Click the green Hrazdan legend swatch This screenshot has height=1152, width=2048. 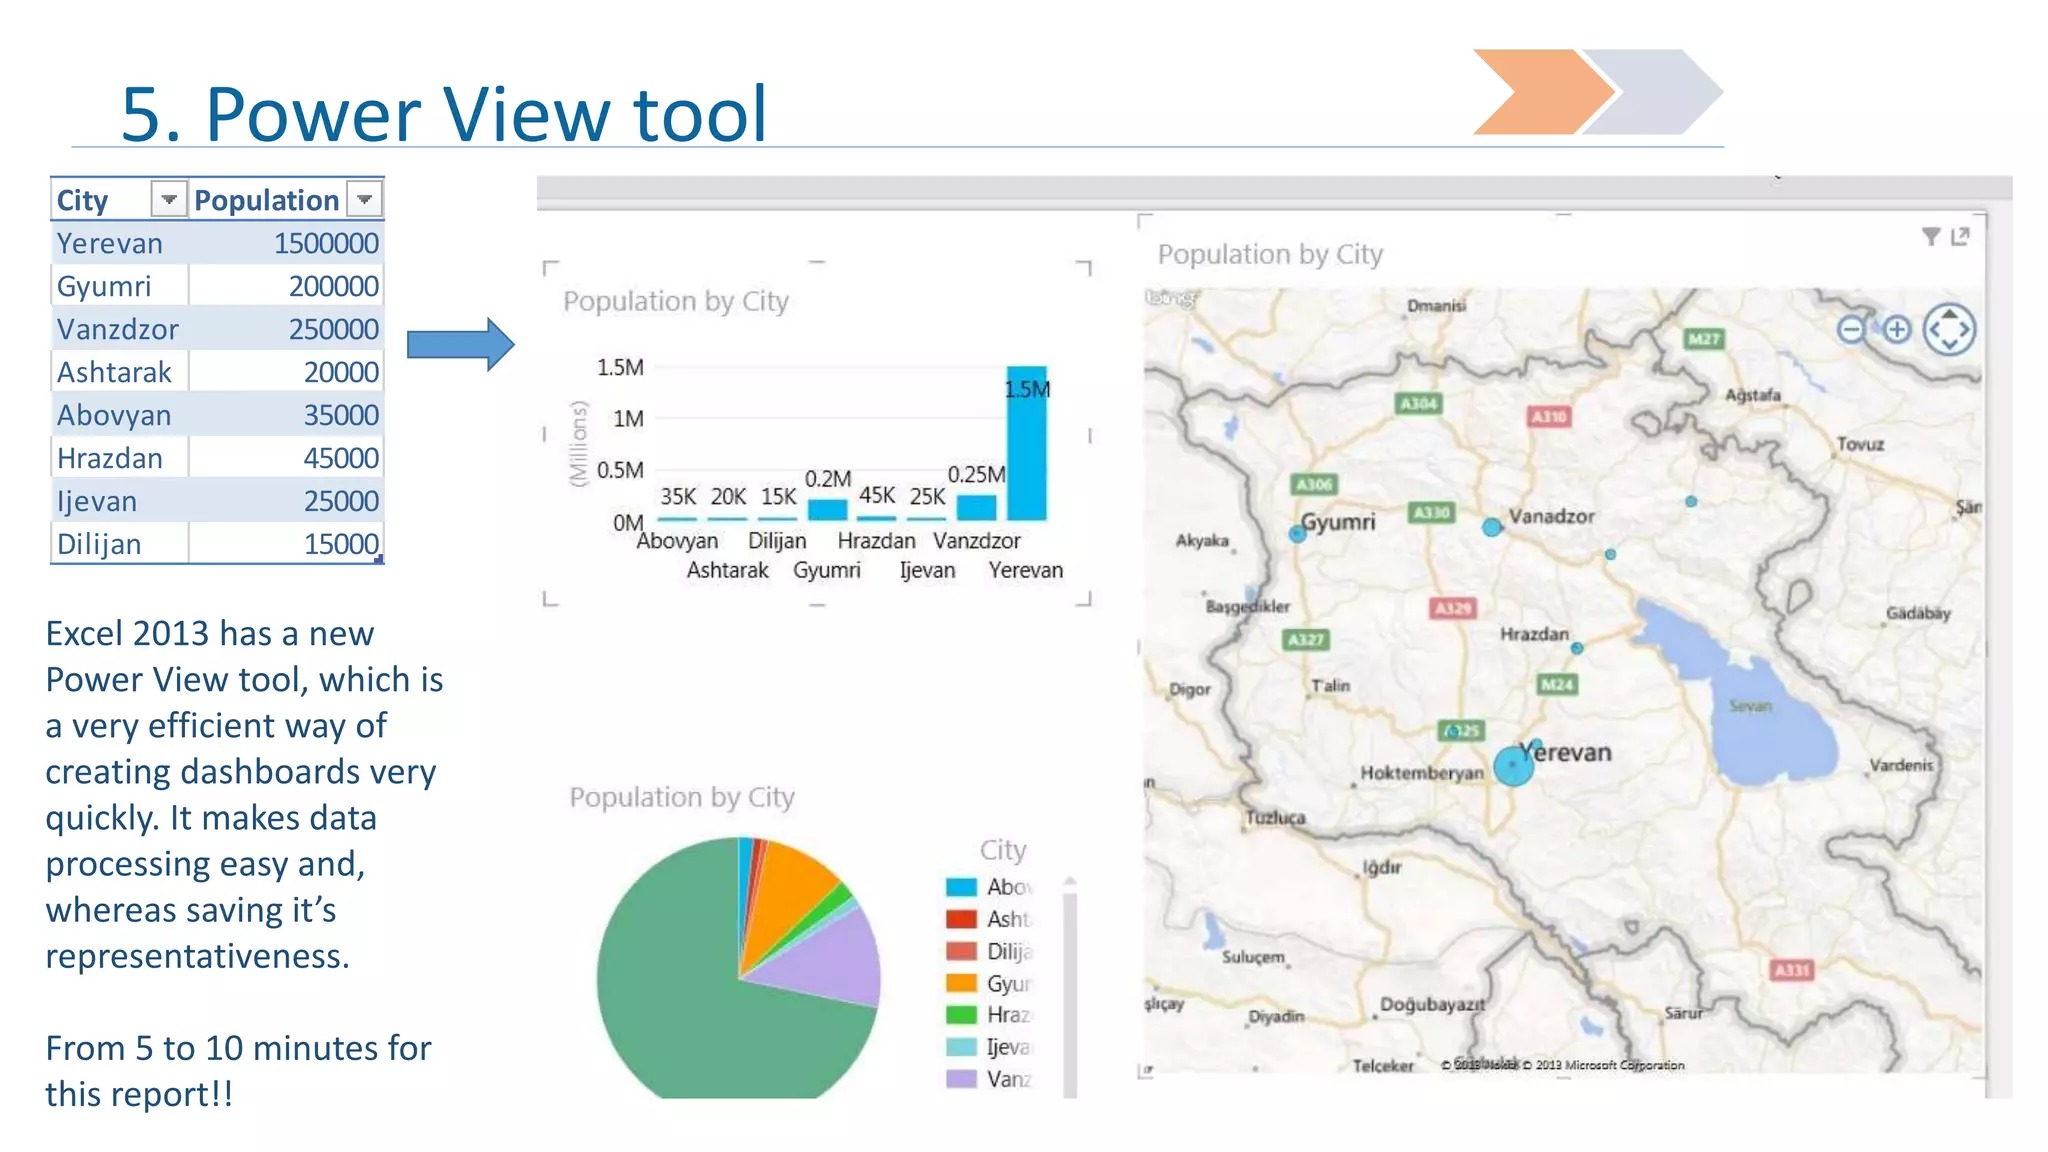tap(961, 1015)
